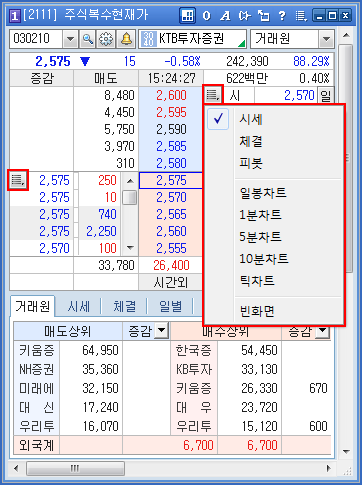Click the horizontal scrollbar thumb at the bottom
Viewport: 362px width, 485px height.
coord(75,469)
